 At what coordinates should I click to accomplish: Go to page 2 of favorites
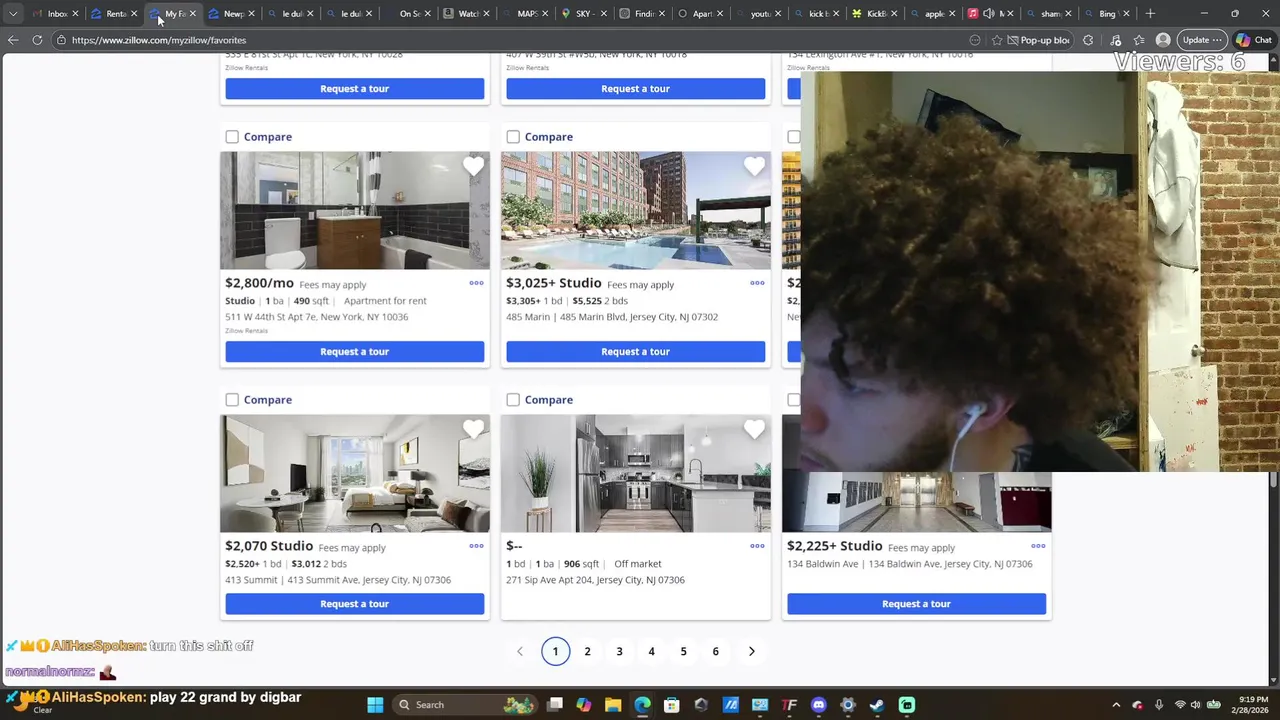click(x=587, y=651)
